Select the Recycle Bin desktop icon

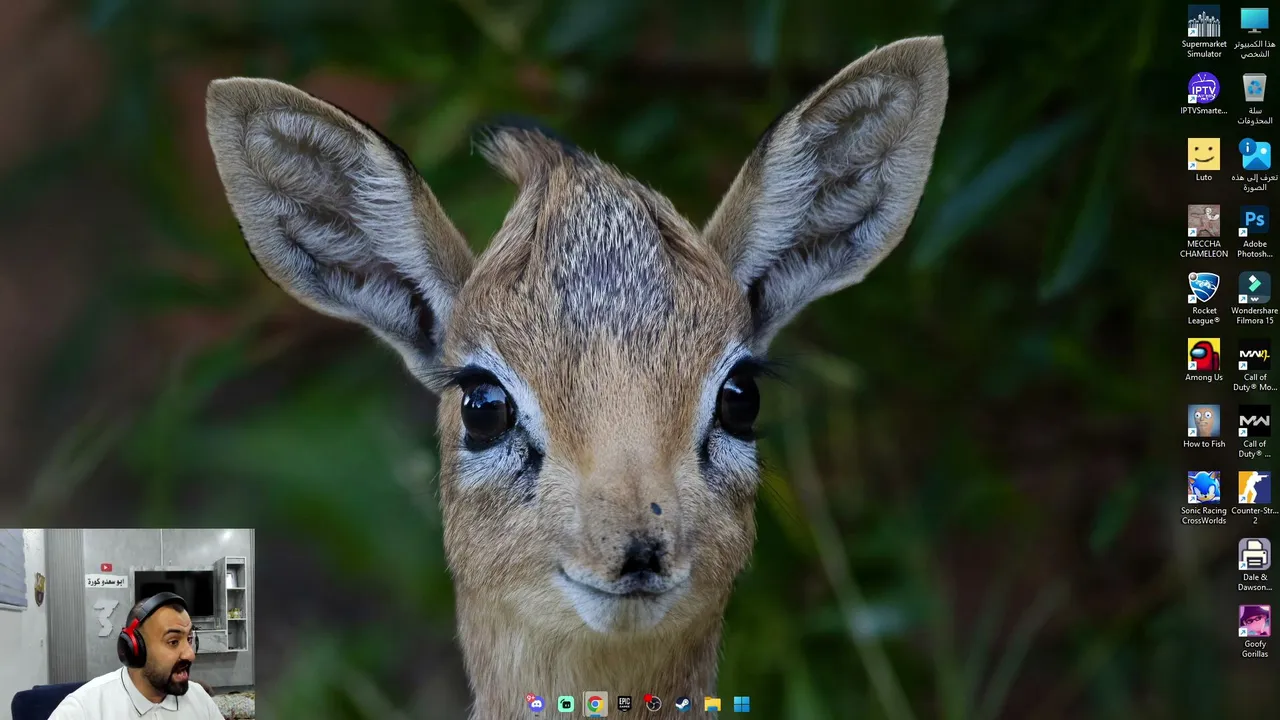[1254, 99]
